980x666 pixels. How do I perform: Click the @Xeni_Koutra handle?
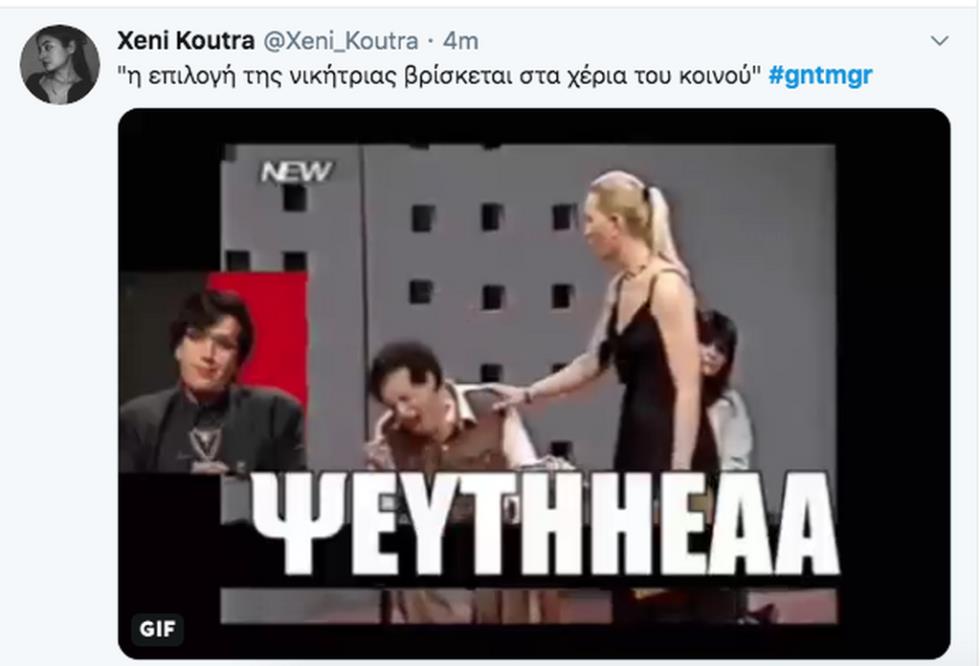point(341,41)
